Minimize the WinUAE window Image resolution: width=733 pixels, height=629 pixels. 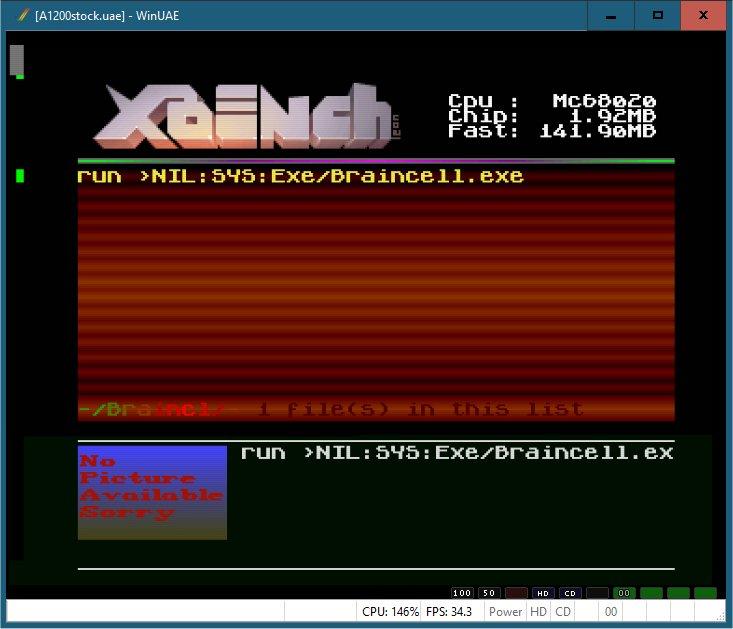click(611, 15)
